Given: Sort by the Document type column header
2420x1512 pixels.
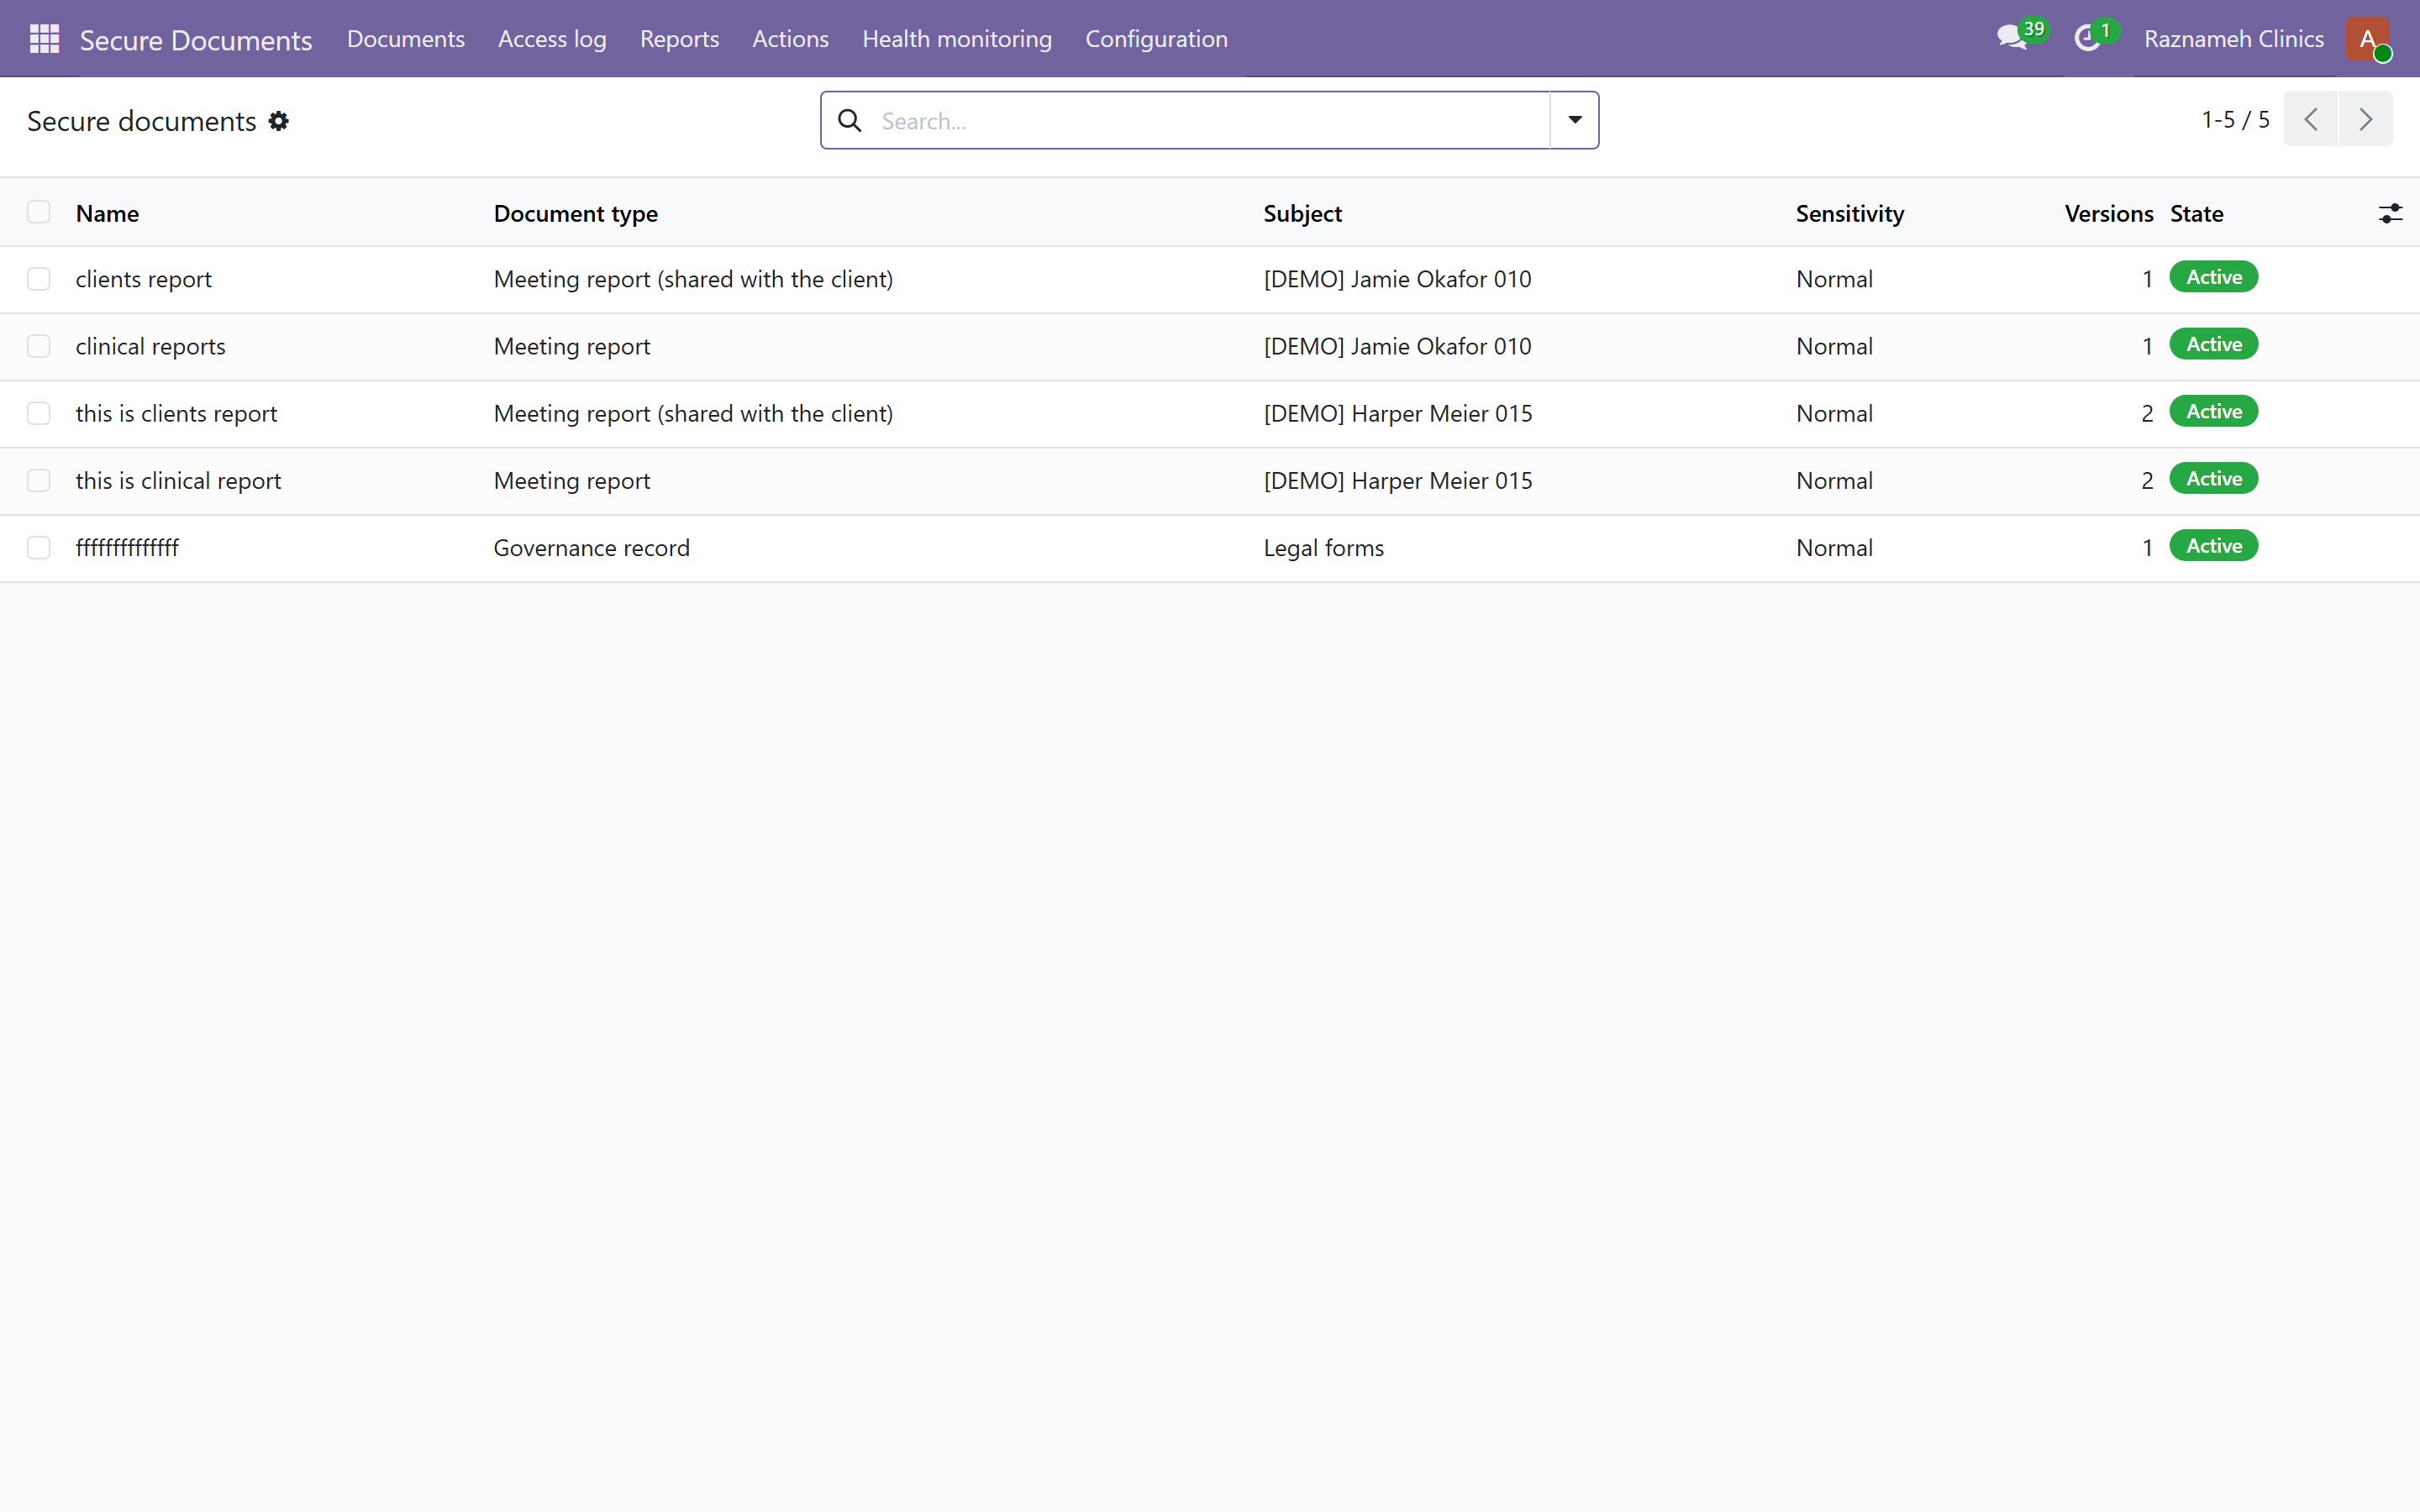Looking at the screenshot, I should pos(576,213).
